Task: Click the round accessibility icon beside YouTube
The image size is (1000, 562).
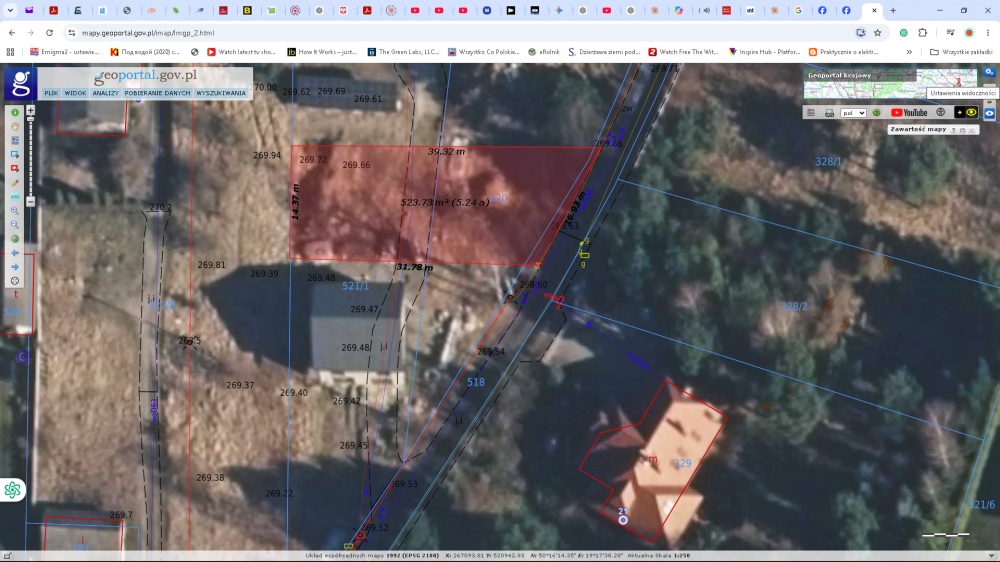Action: click(x=940, y=112)
